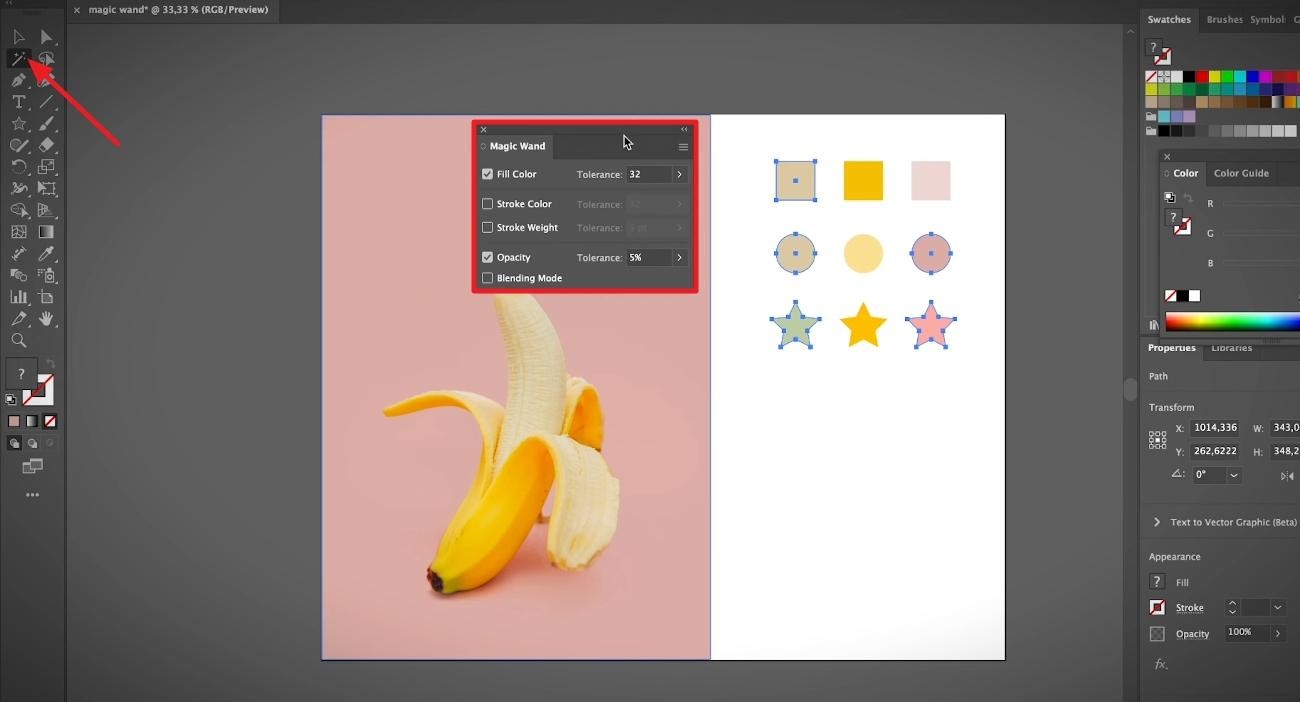Select the Warp tool

(x=19, y=188)
